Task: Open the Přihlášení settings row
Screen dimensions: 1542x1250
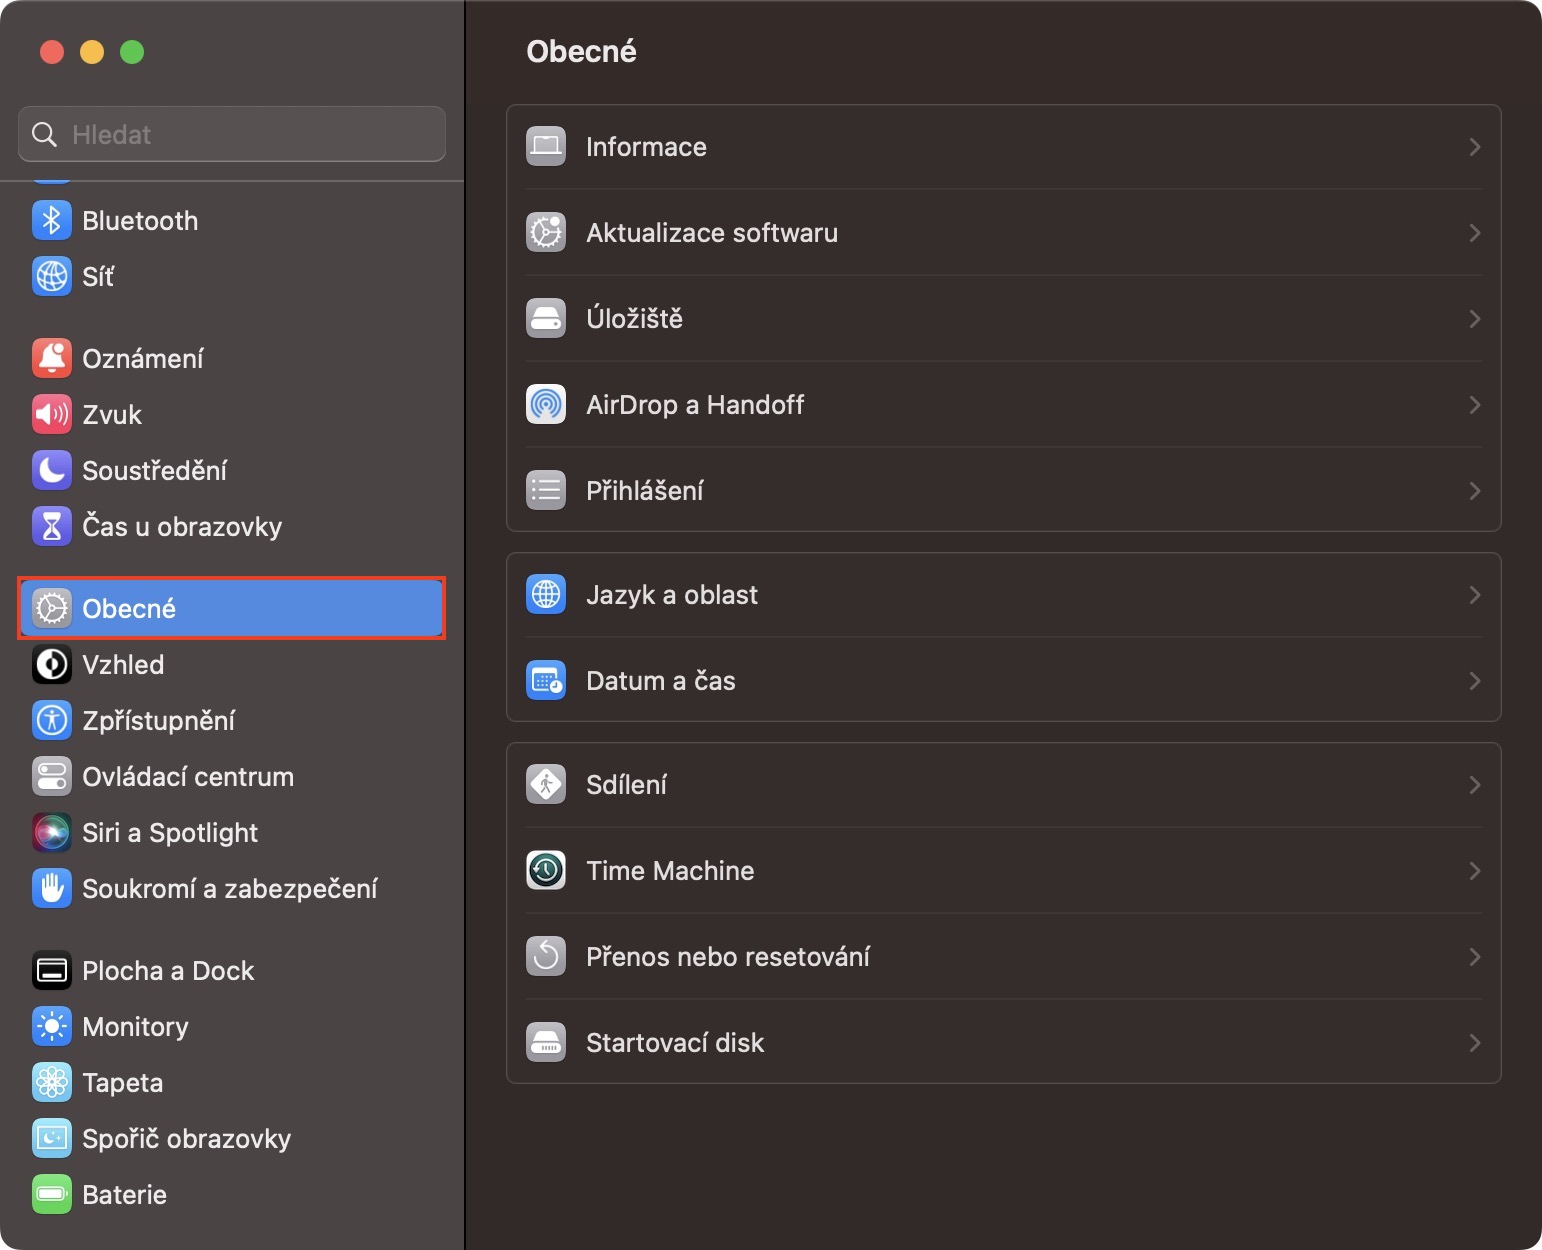Action: (x=645, y=491)
